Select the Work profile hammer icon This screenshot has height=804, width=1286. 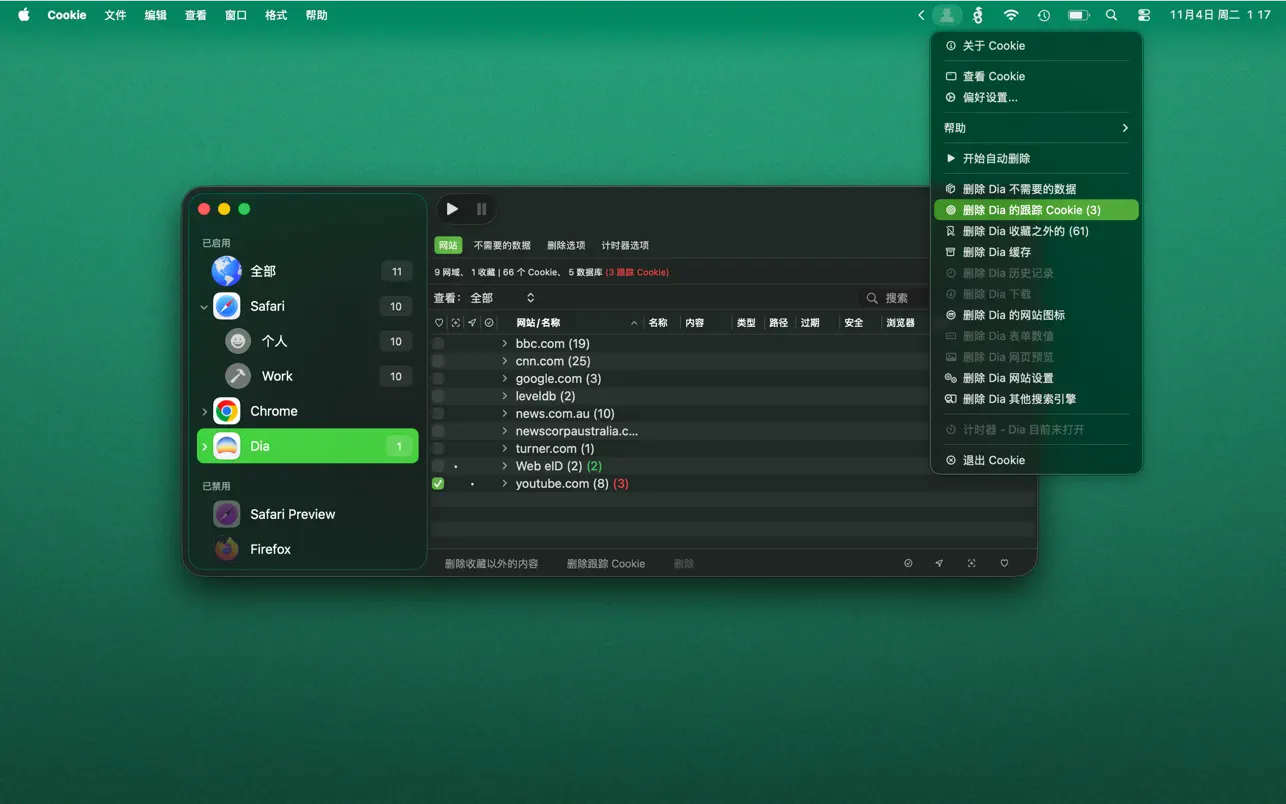pyautogui.click(x=238, y=376)
